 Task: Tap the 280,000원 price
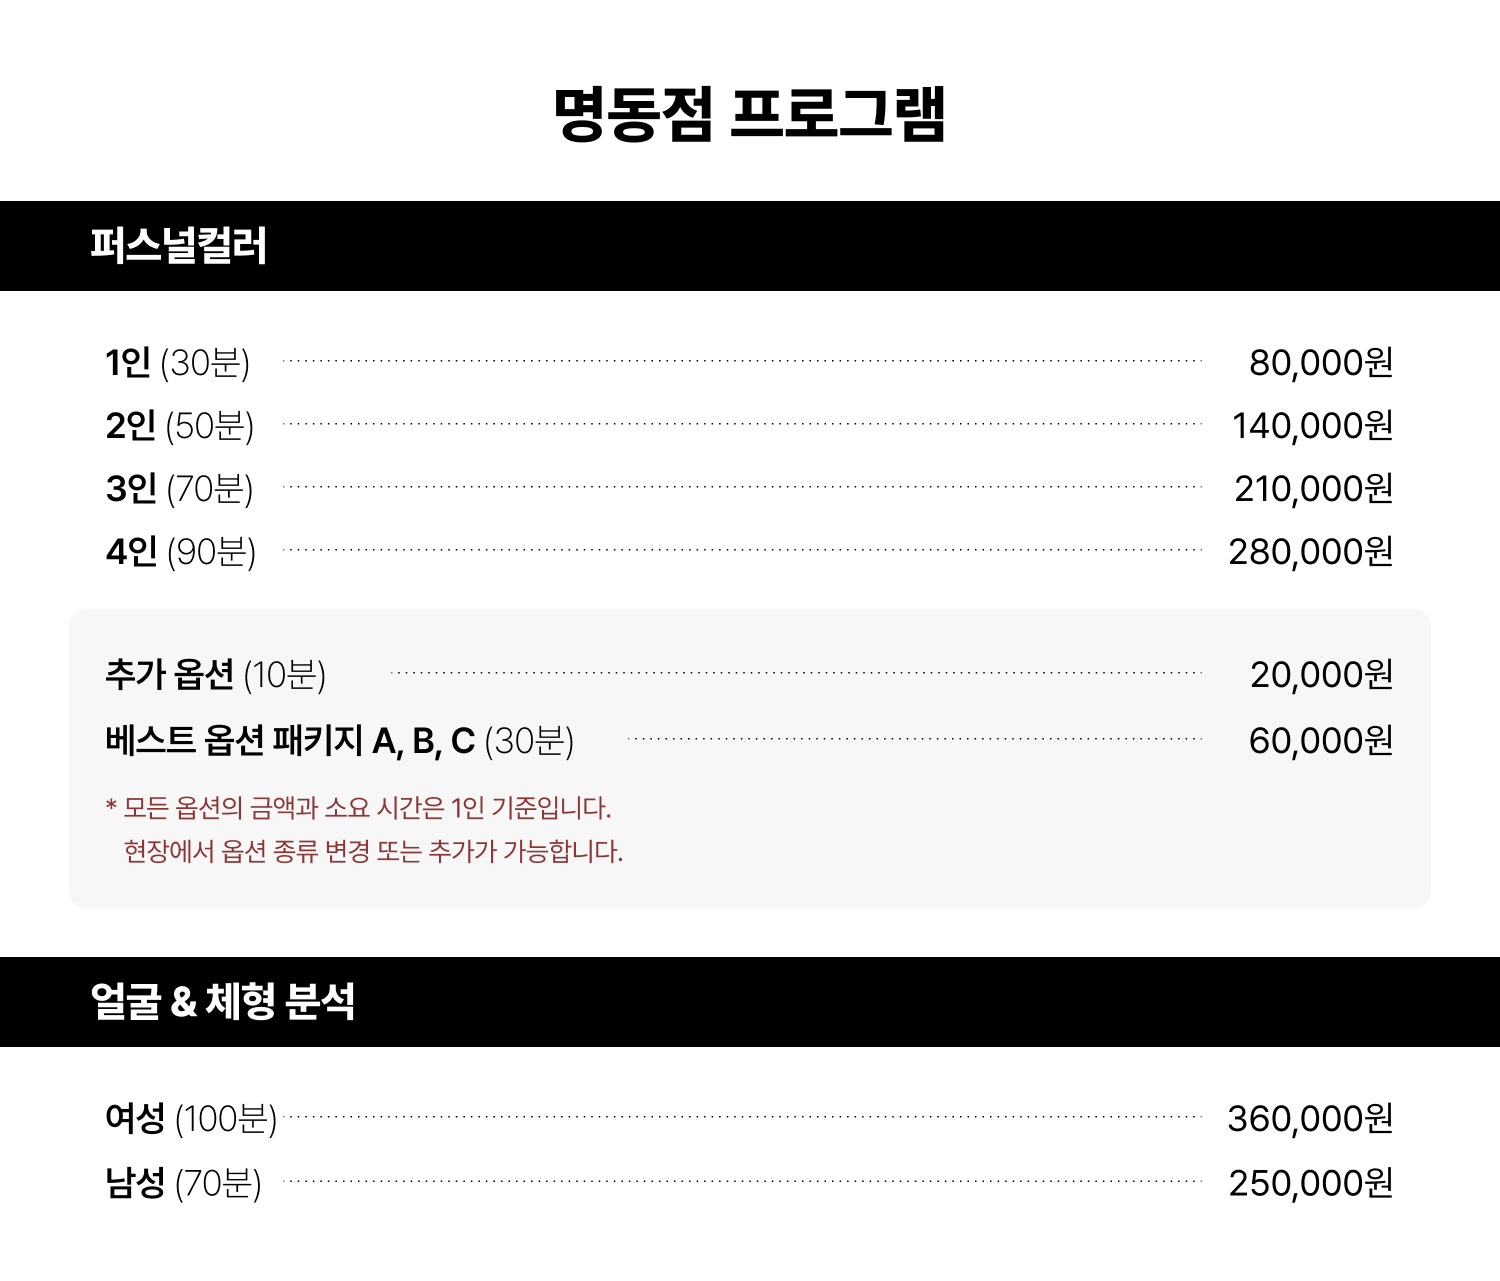[1310, 552]
